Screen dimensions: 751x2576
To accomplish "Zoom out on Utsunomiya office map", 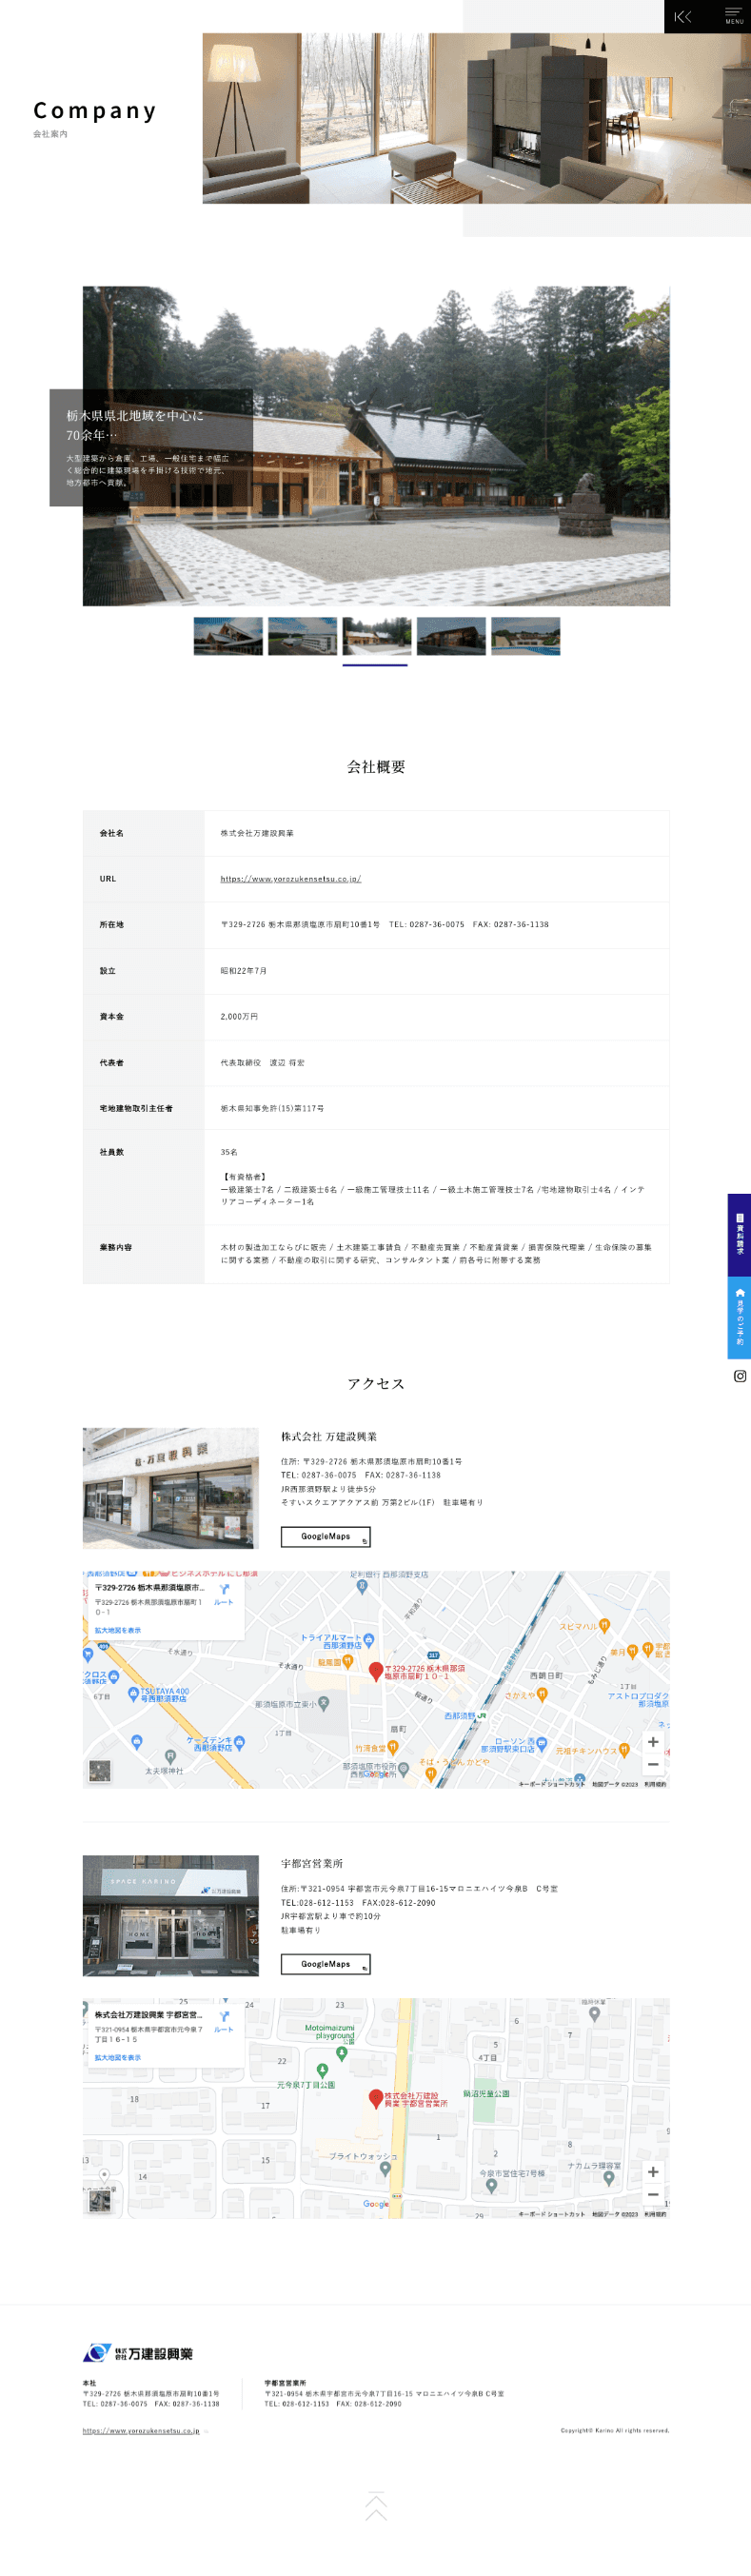I will [653, 2194].
